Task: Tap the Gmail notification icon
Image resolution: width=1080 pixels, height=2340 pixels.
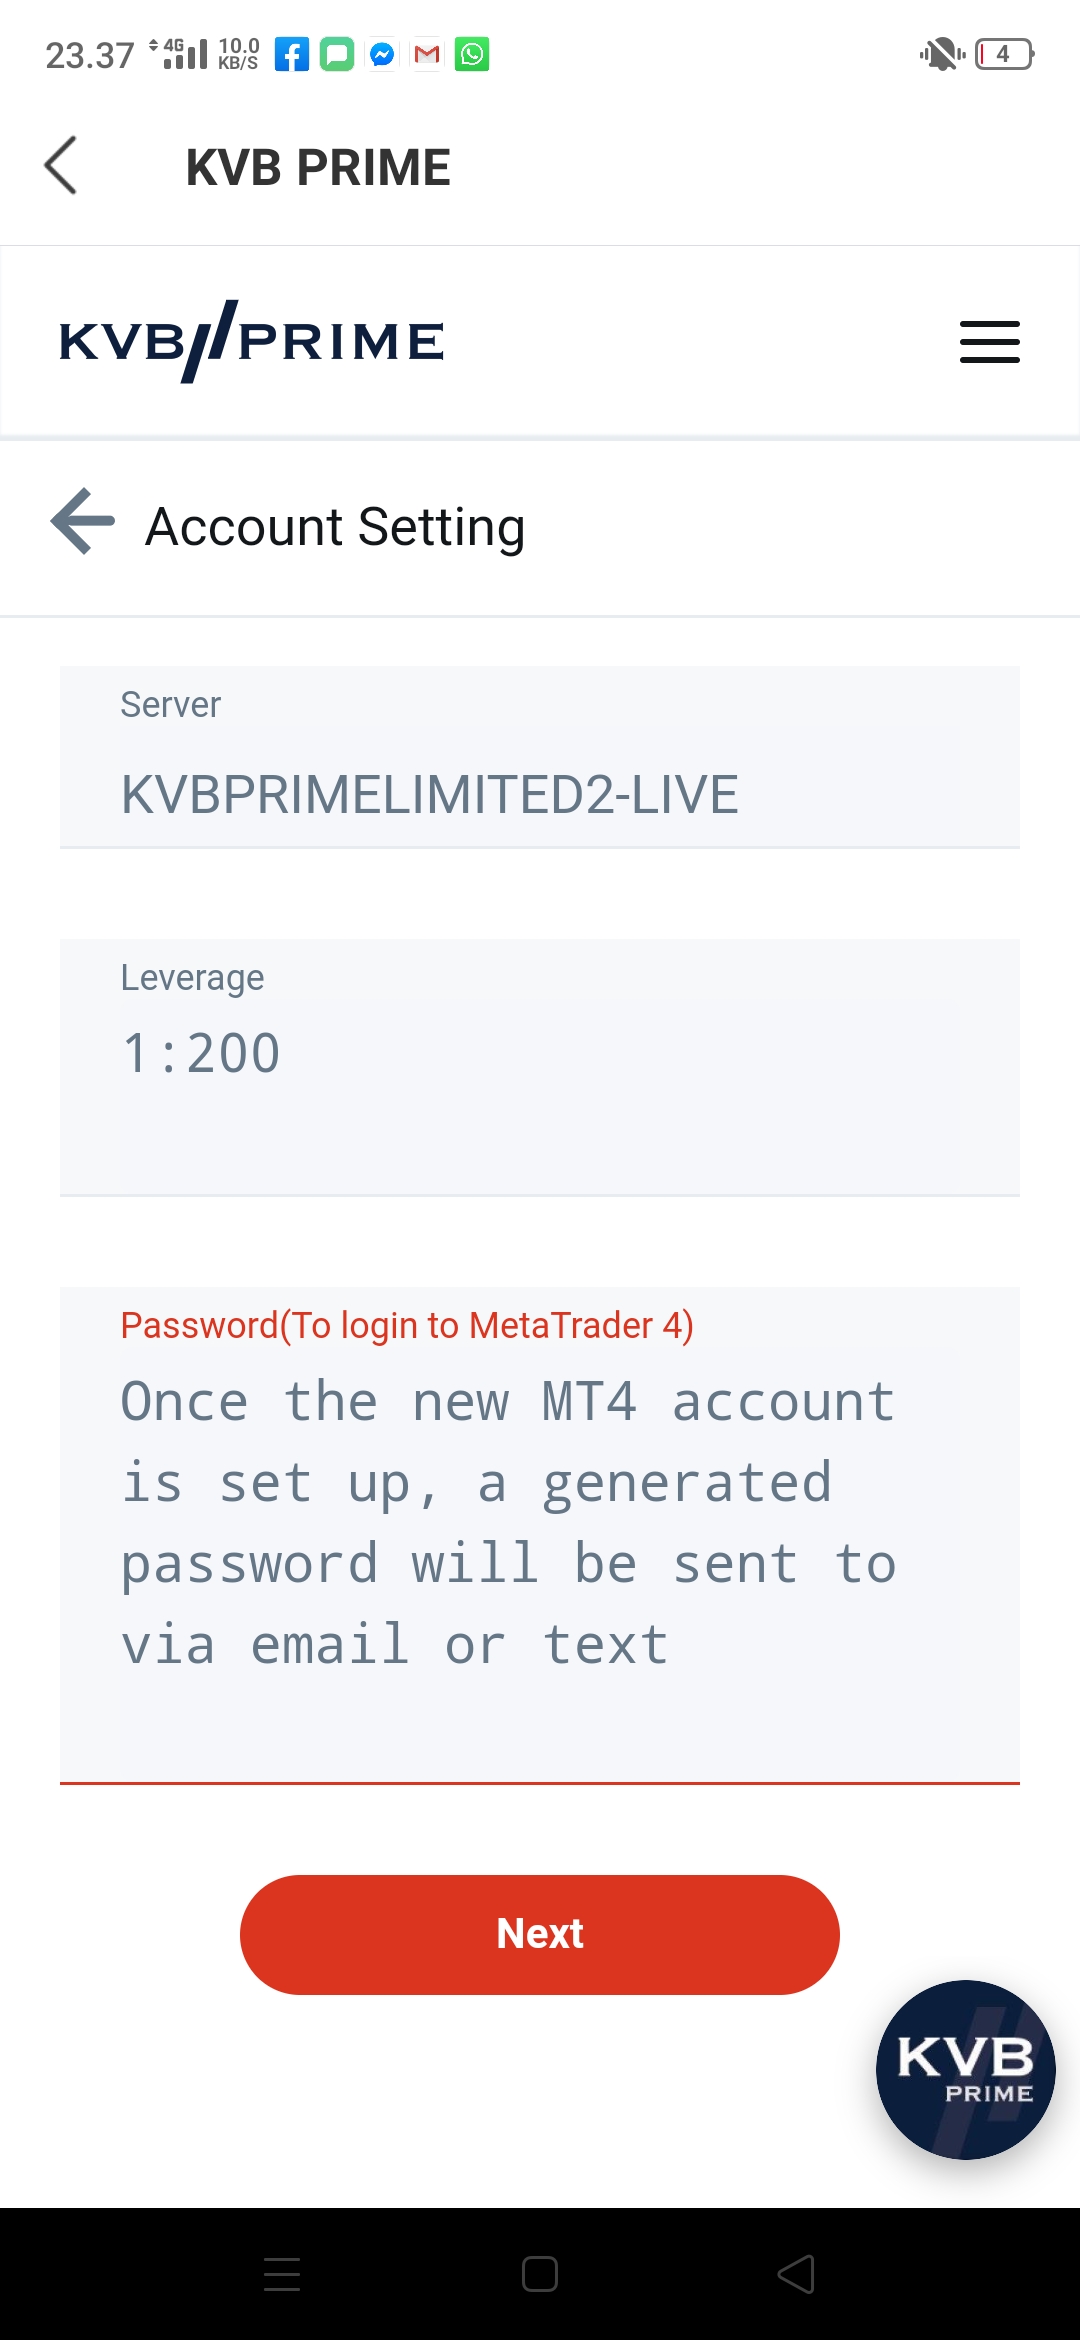Action: click(x=427, y=54)
